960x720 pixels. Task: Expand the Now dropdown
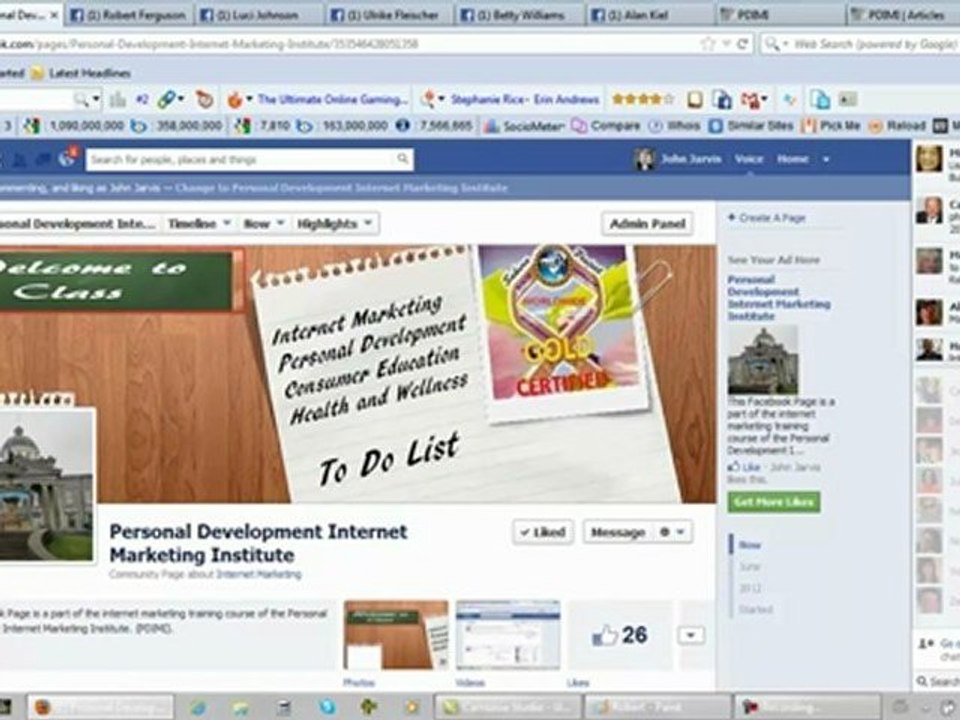click(263, 223)
